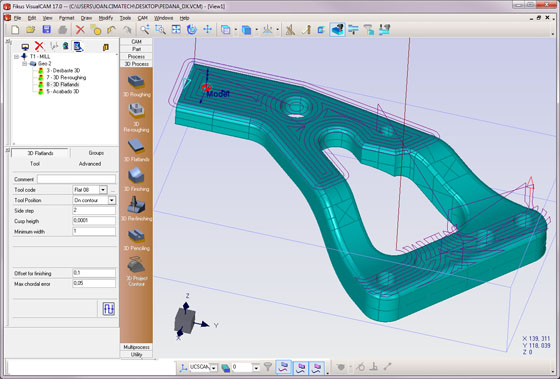
Task: Click the pan arrows toolbar icon
Action: (207, 30)
